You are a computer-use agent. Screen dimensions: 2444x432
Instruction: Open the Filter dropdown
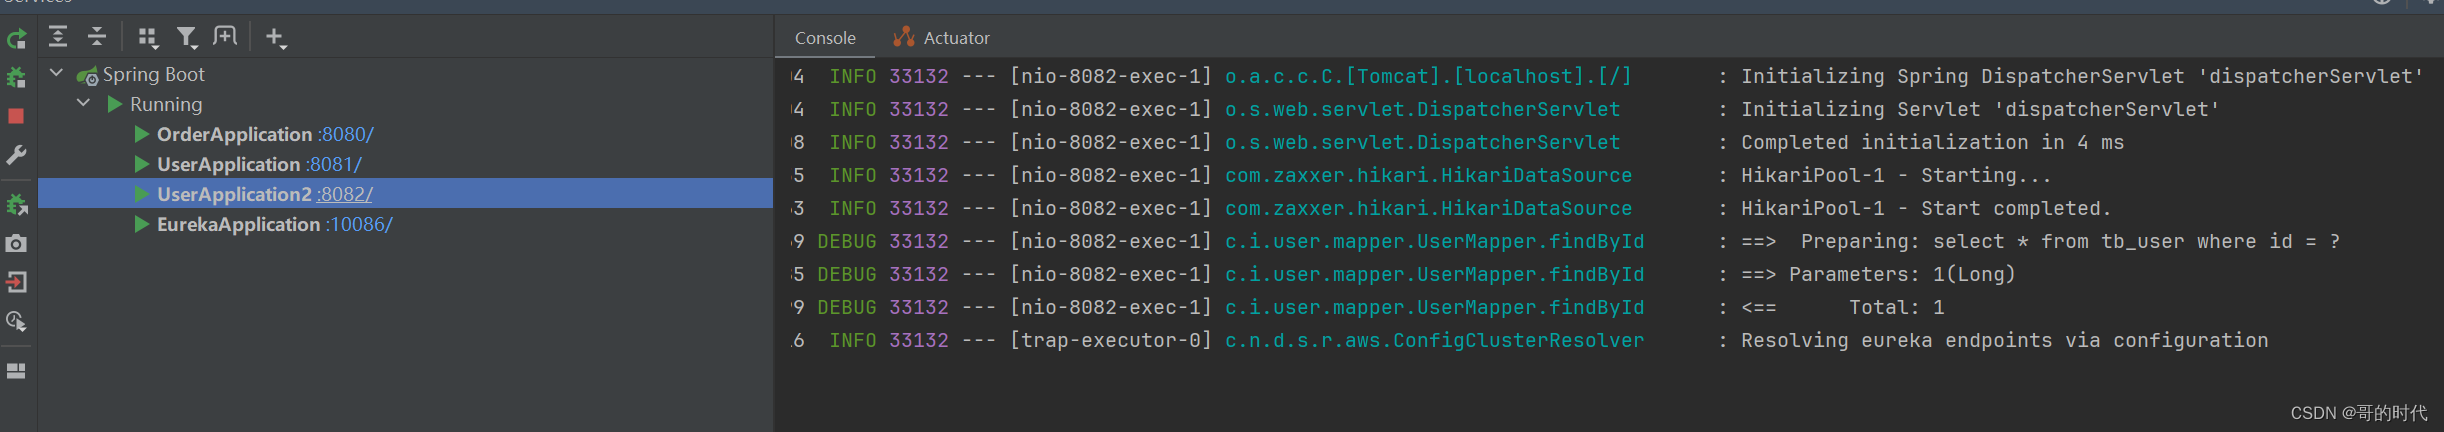click(187, 38)
